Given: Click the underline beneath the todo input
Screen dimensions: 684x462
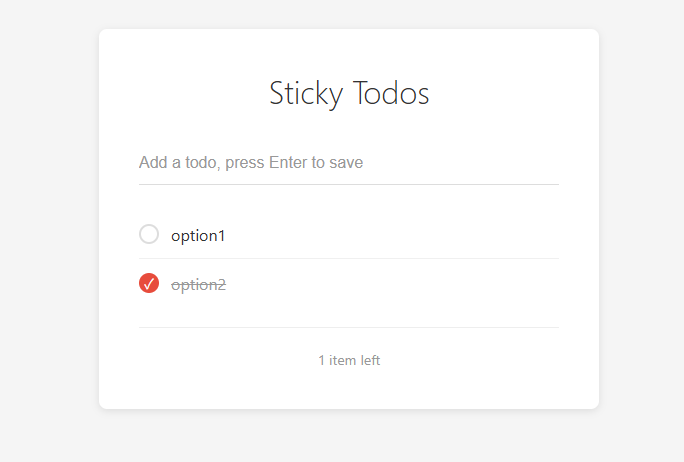Looking at the screenshot, I should pos(348,184).
